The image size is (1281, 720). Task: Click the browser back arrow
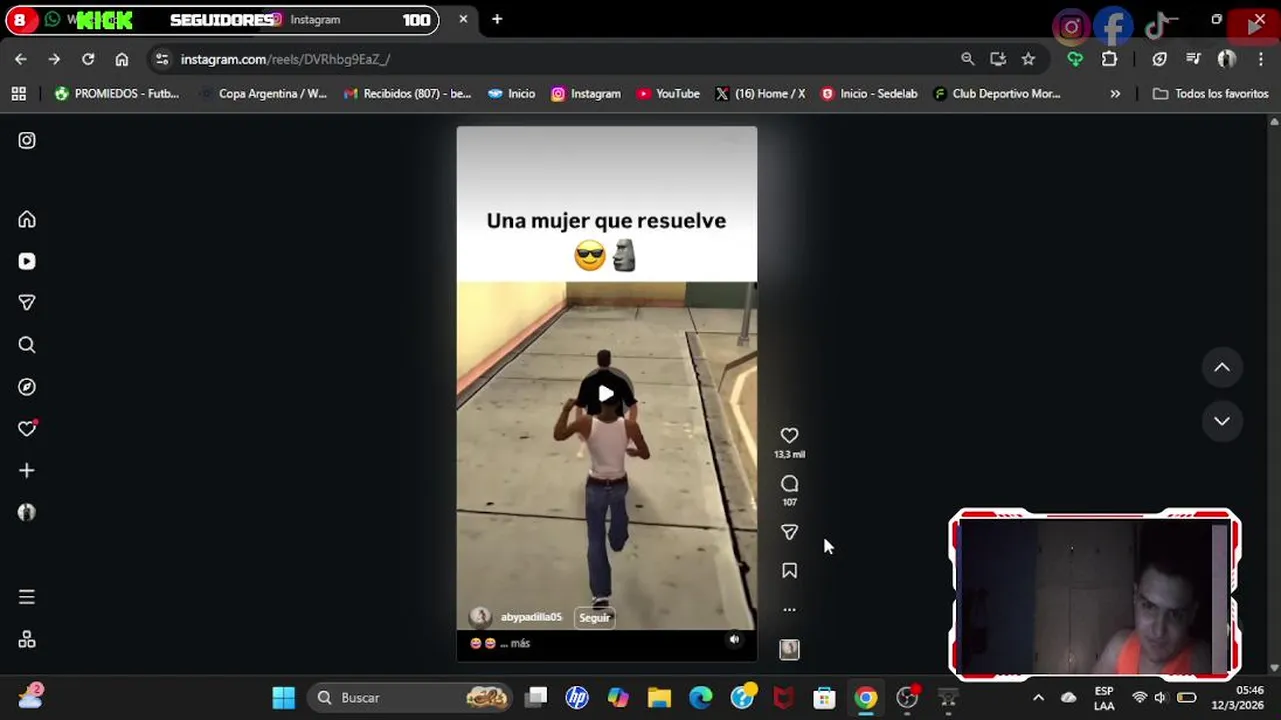(21, 59)
